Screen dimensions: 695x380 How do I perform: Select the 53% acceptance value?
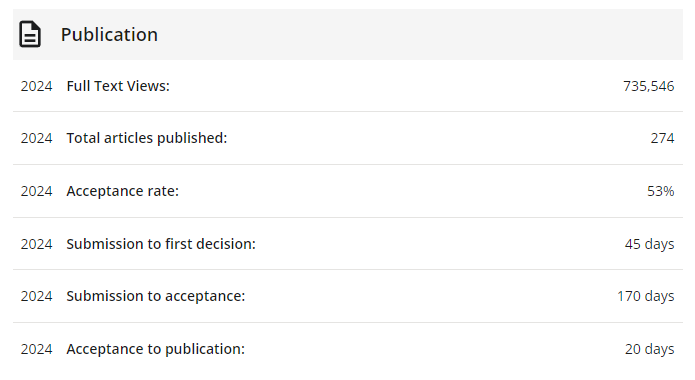click(660, 191)
